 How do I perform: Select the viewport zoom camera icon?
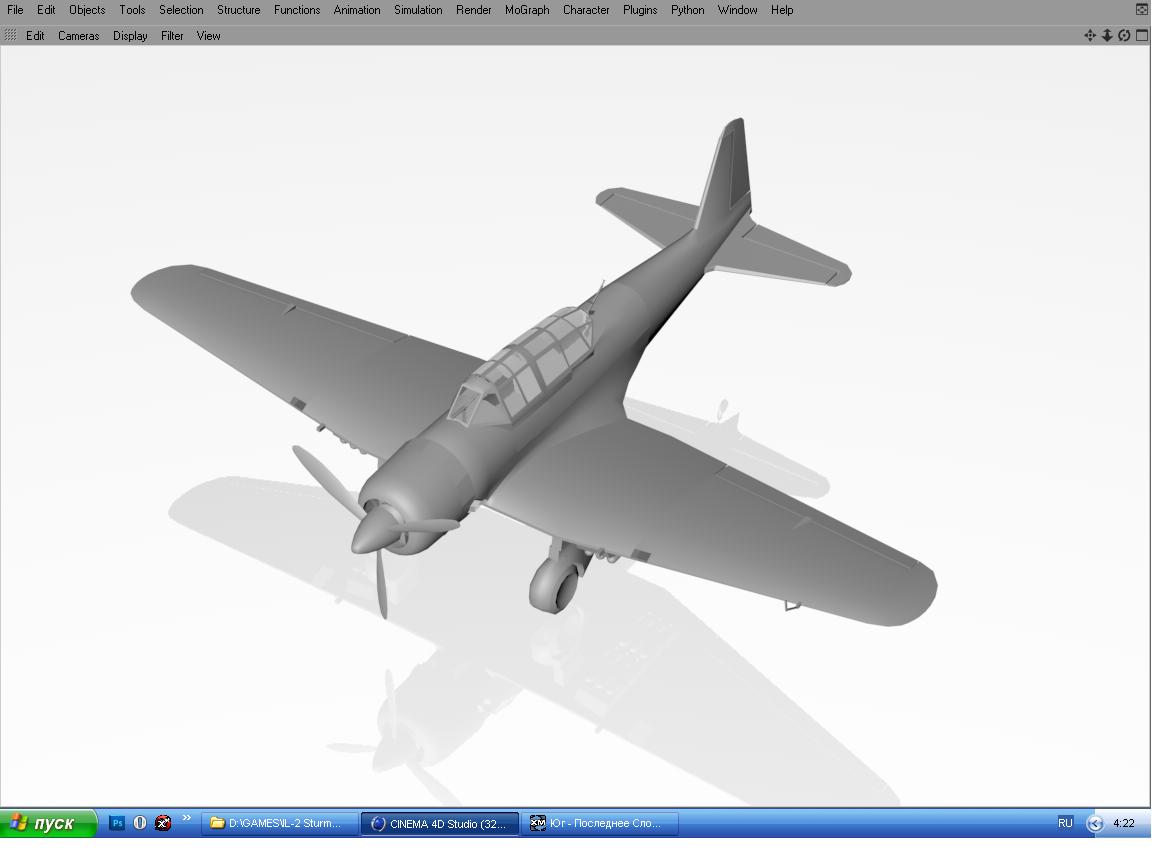pos(1106,35)
